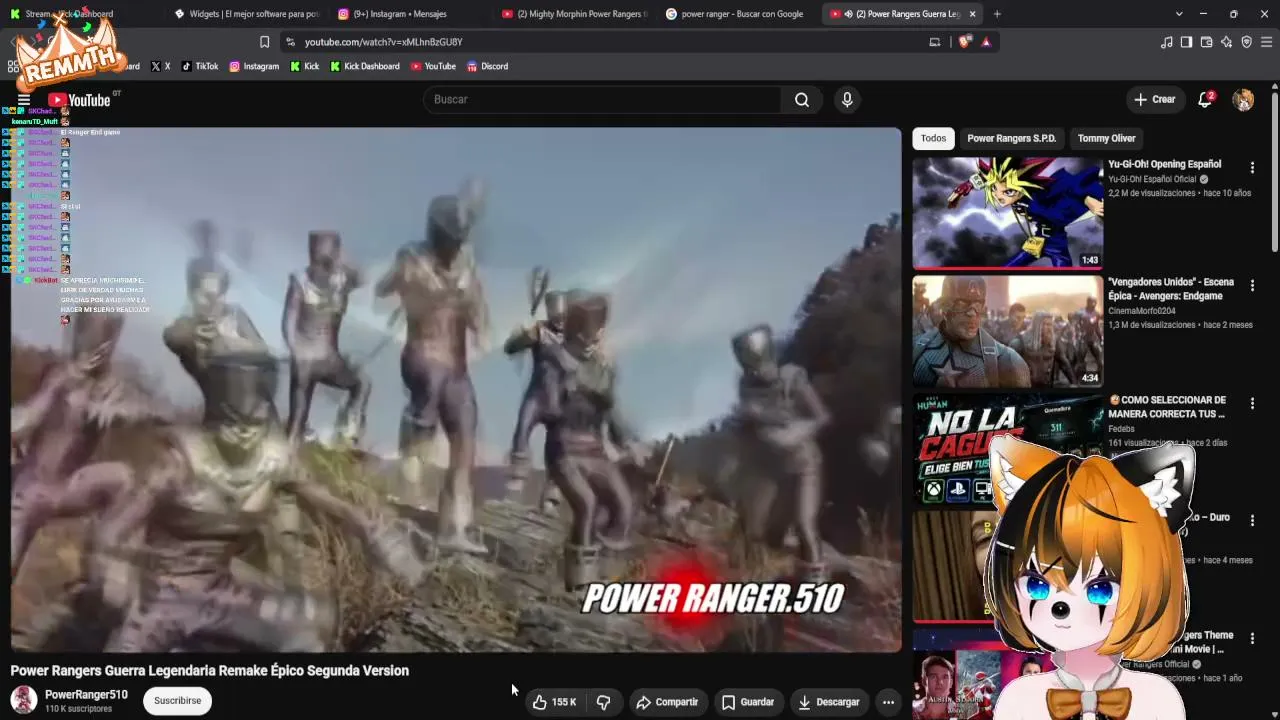
Task: Select the Tommy Oliver filter chip
Action: [x=1106, y=138]
